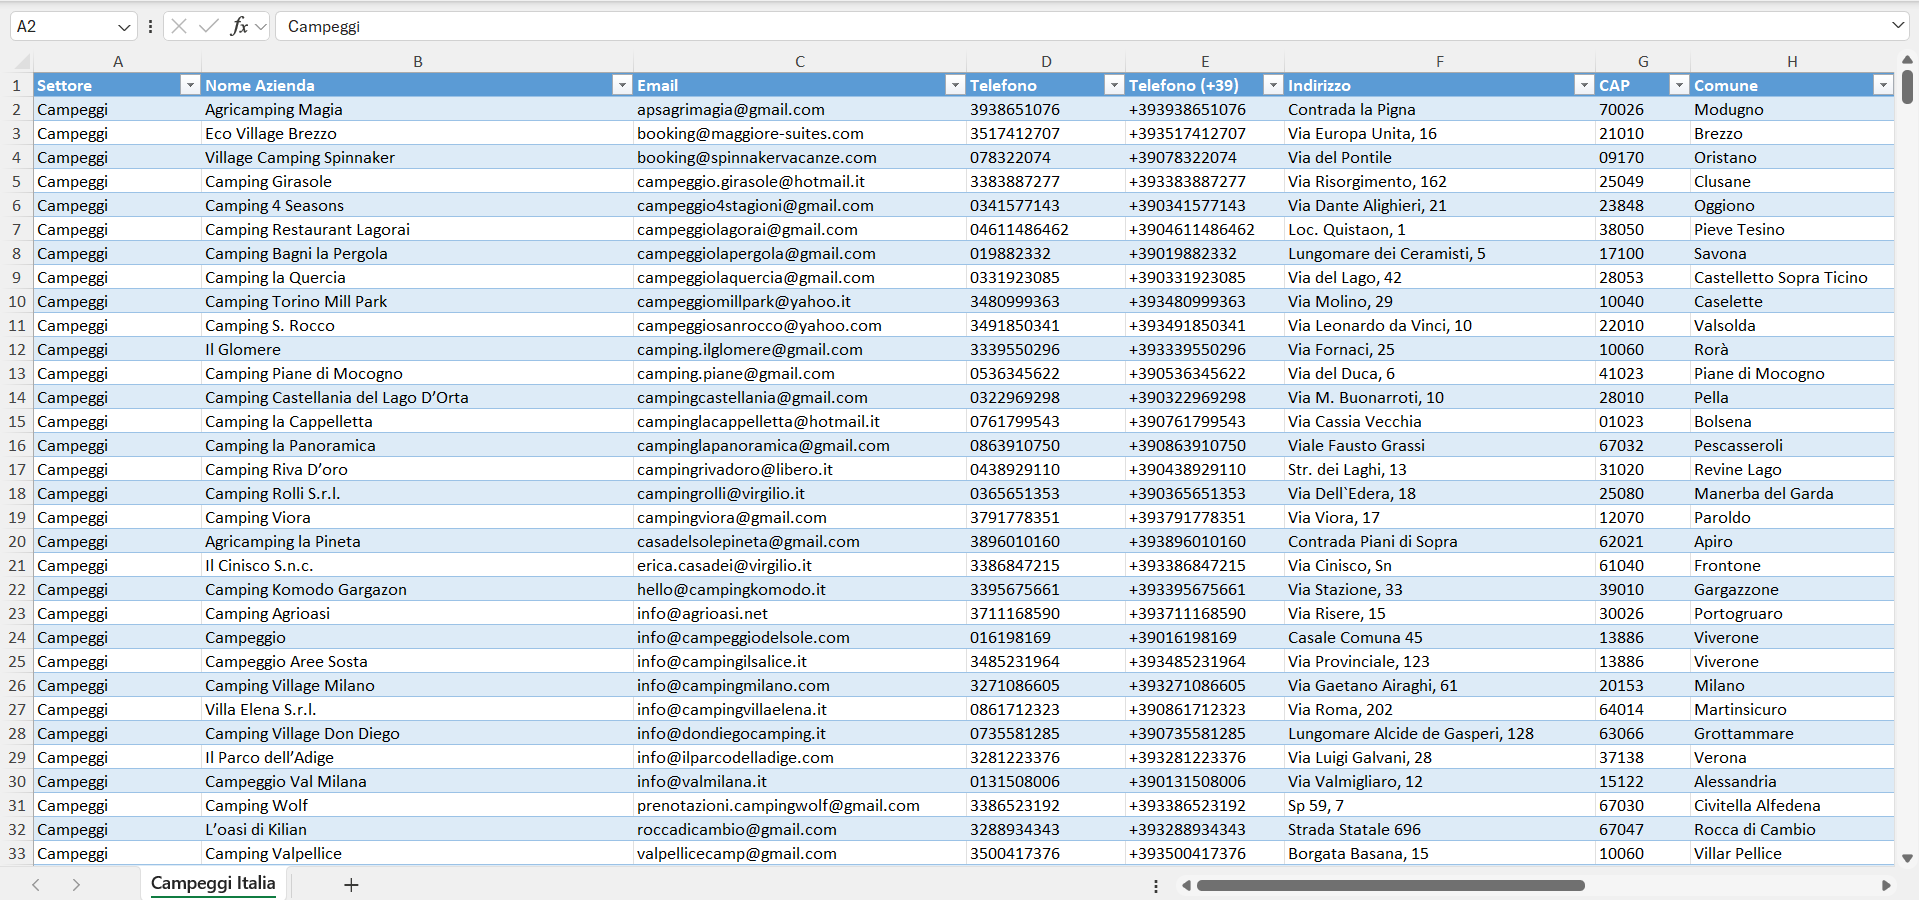Select row 15 header
The image size is (1919, 900).
tap(17, 422)
